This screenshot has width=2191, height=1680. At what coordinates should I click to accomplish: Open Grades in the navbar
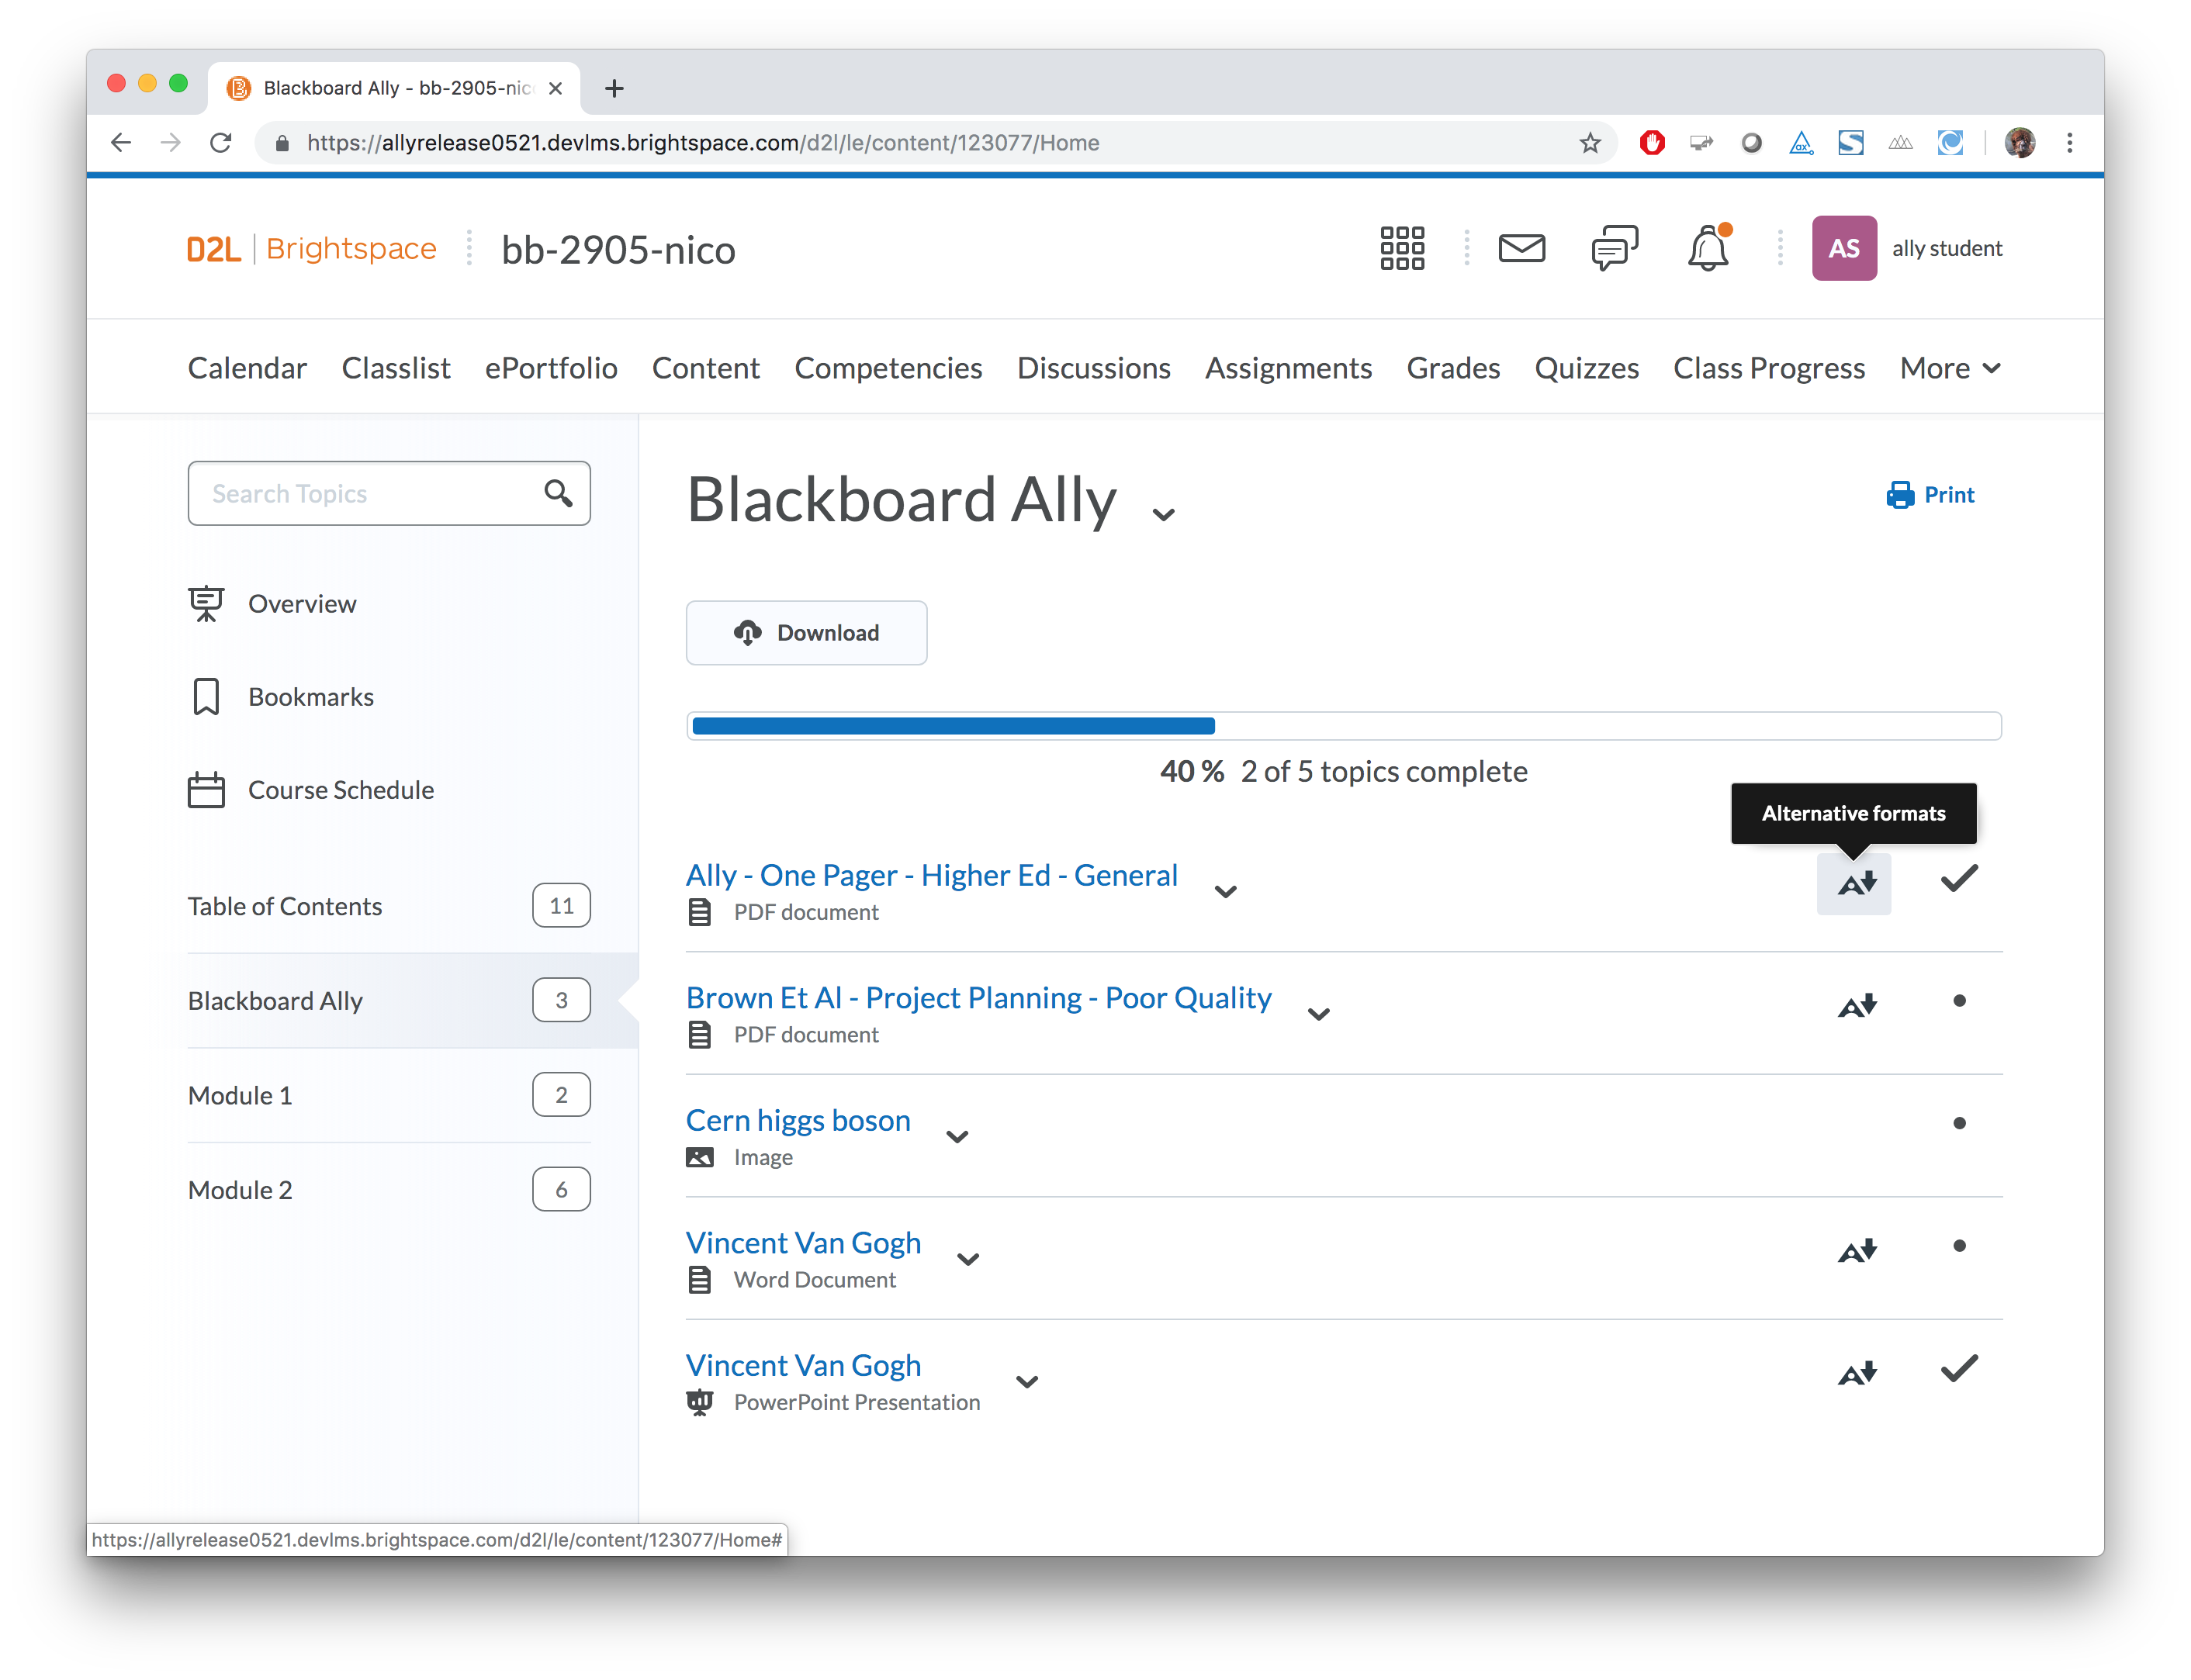(x=1453, y=368)
